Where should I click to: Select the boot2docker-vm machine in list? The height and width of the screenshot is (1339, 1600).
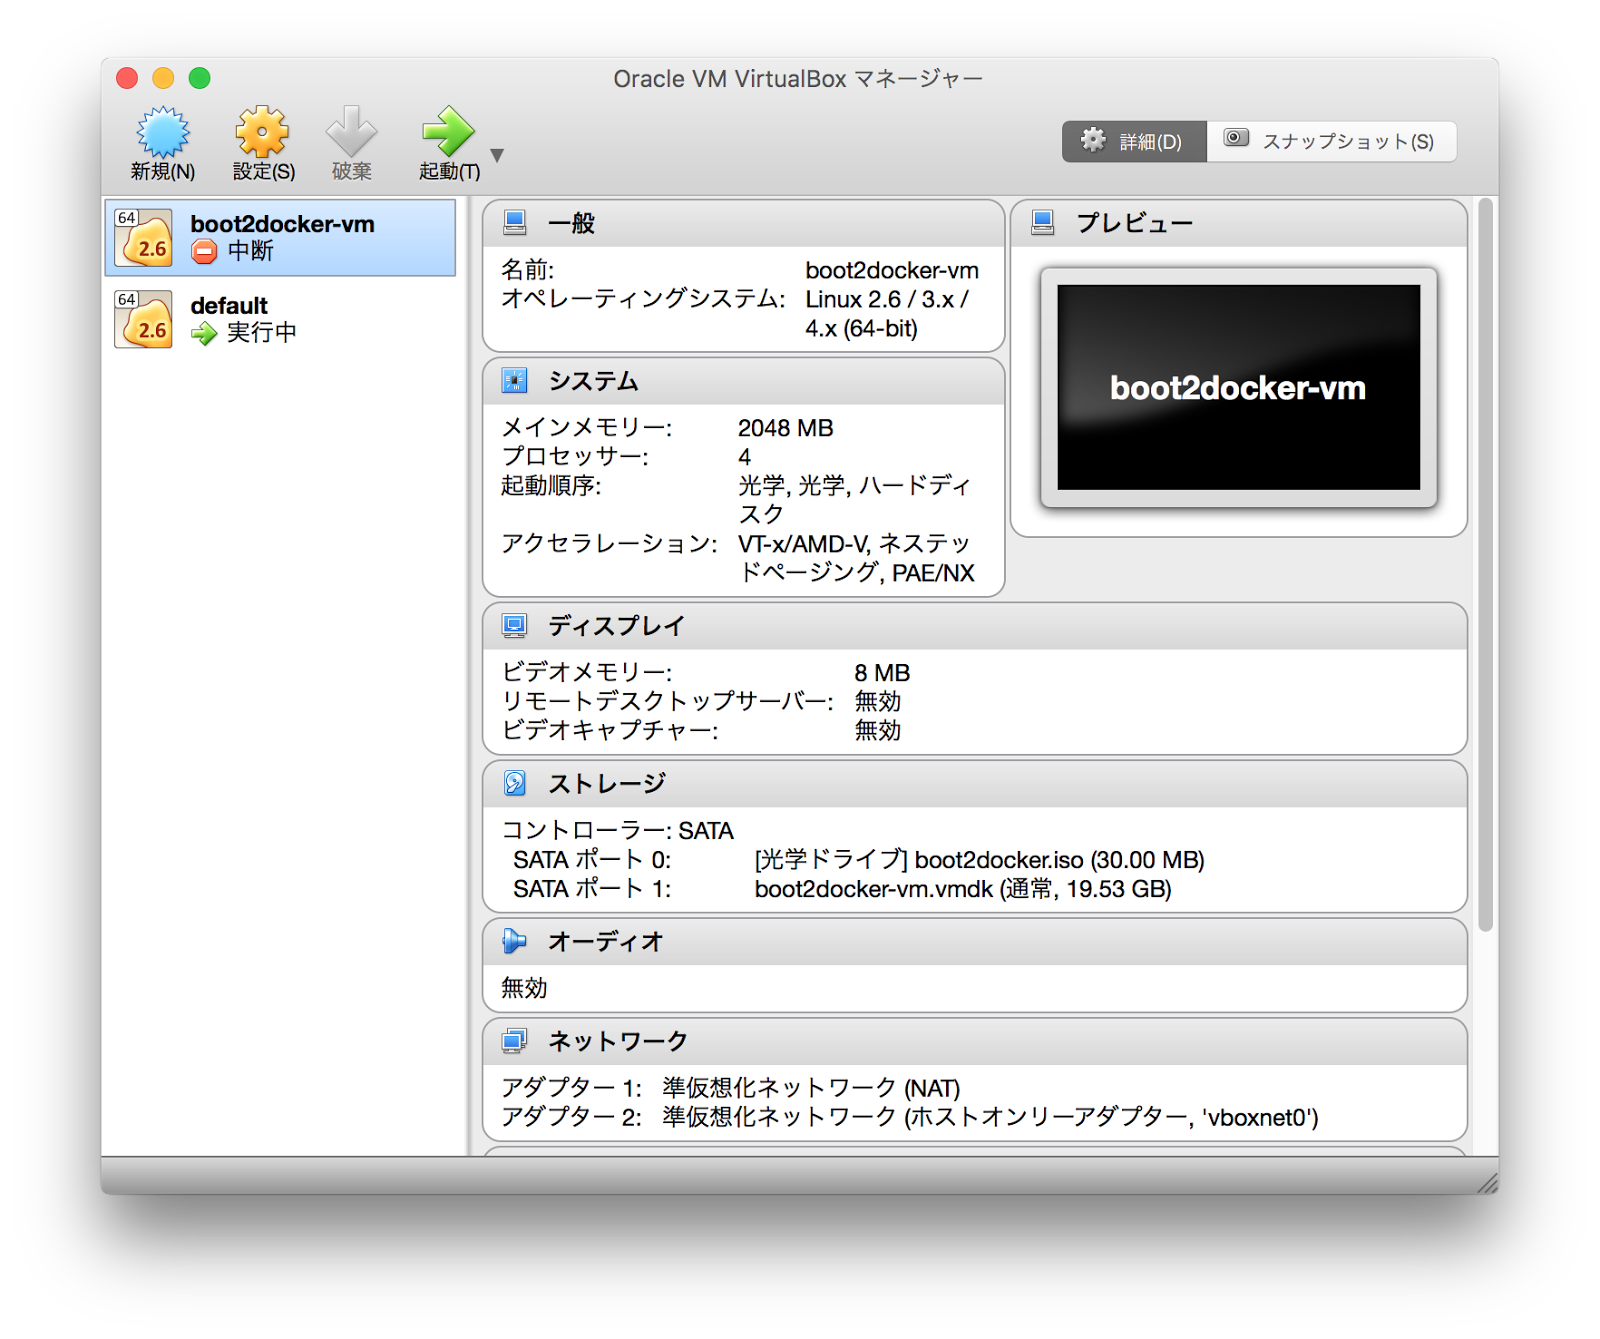(x=281, y=237)
